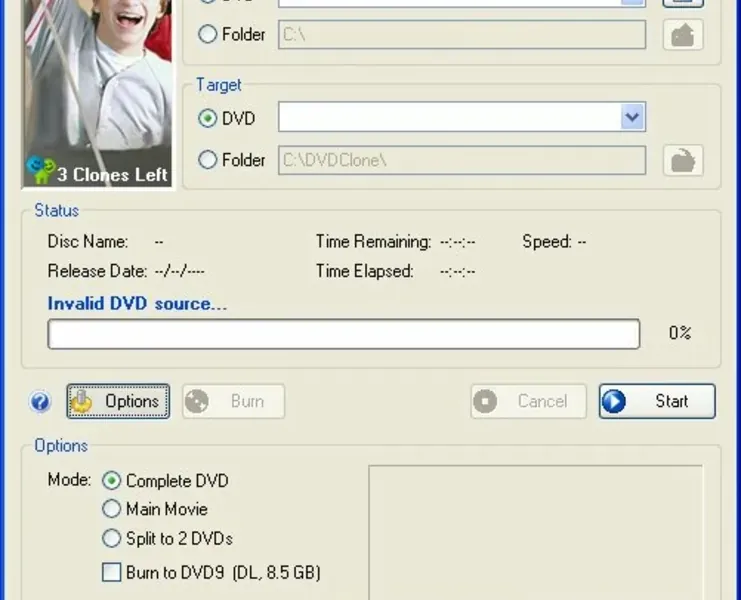Click the disabled Burn button
The height and width of the screenshot is (600, 741).
[234, 401]
